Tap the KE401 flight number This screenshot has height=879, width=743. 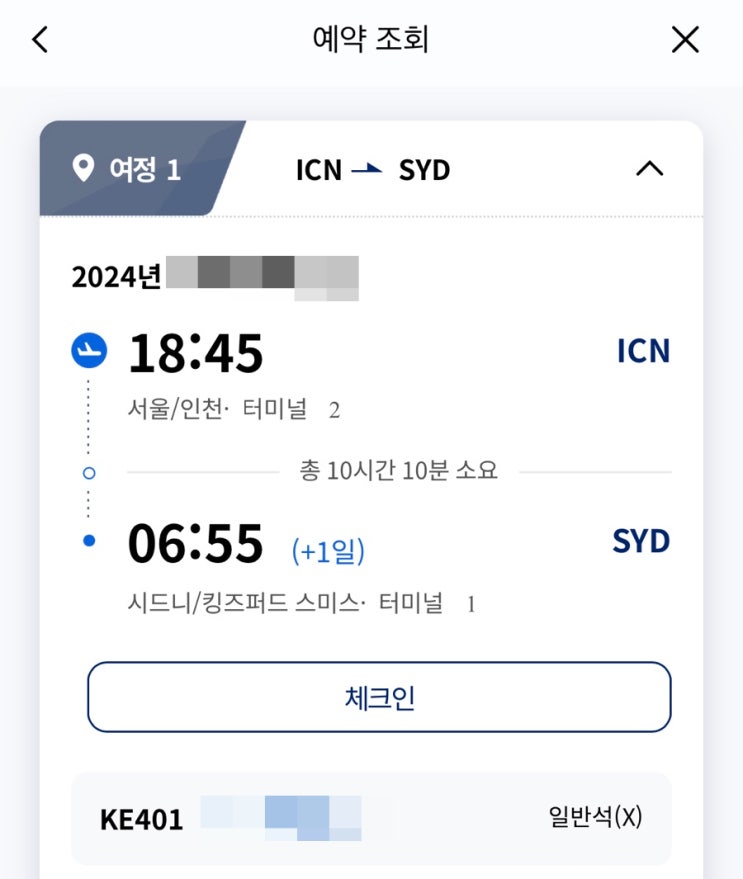click(x=141, y=820)
